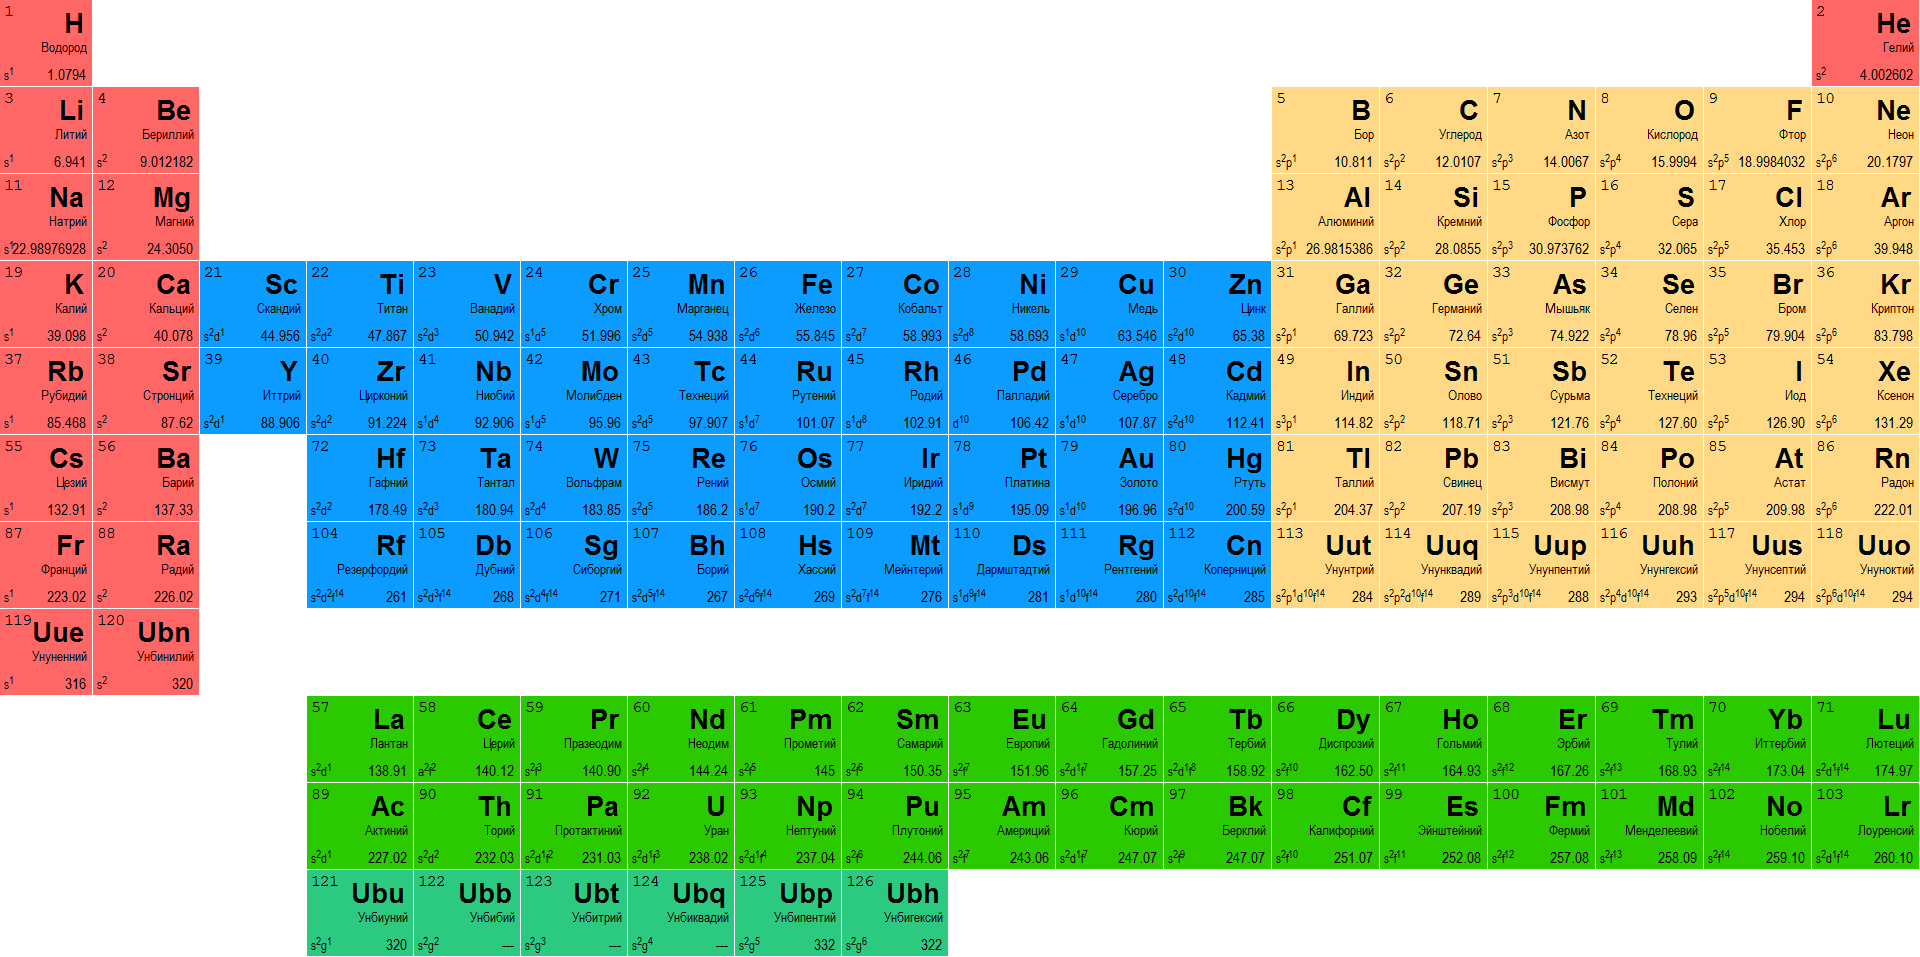Click the Bromine (Br) cell
Screen dimensions: 1920x957
point(1758,304)
